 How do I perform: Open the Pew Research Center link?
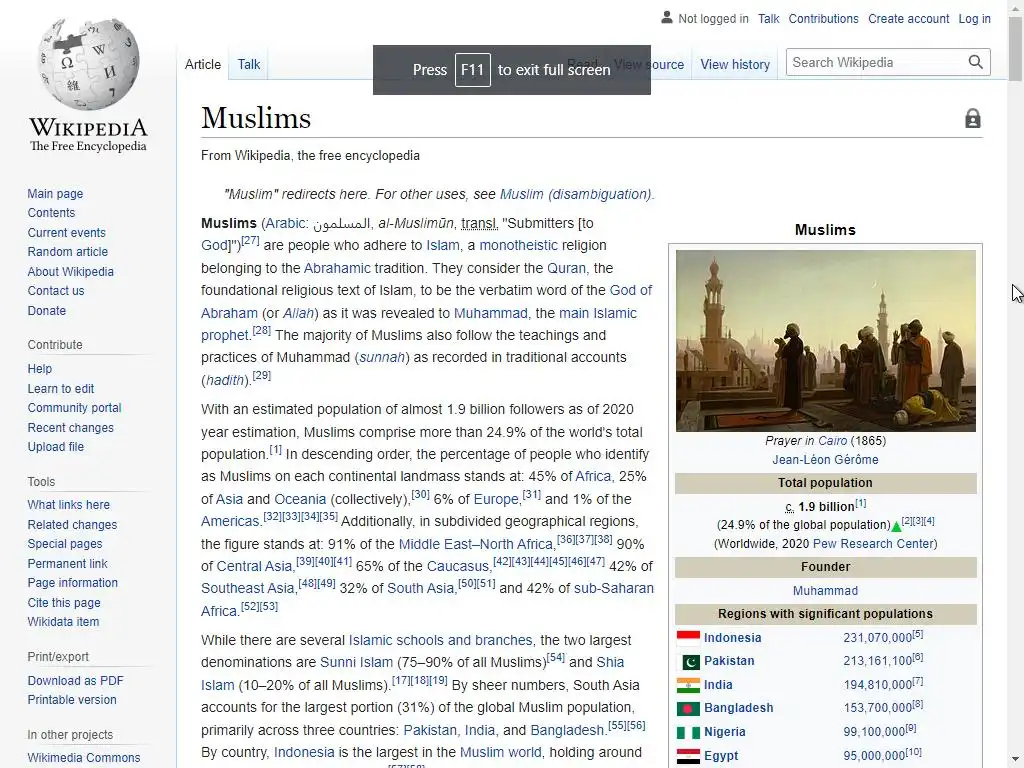(873, 544)
